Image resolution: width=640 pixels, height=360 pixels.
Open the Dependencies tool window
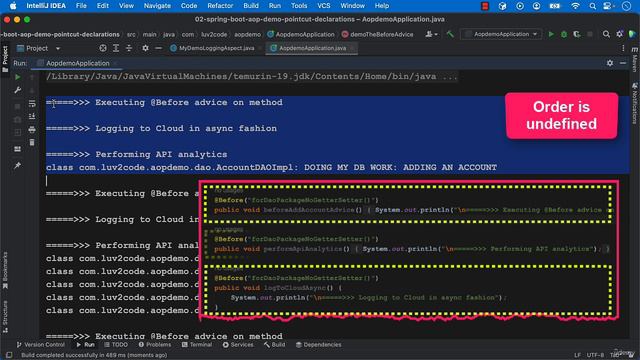[318, 345]
